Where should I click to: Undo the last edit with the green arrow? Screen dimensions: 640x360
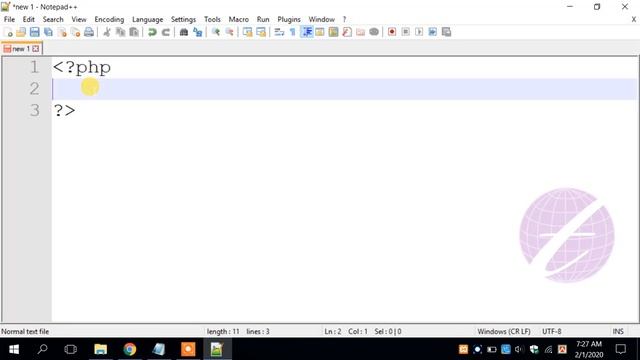pyautogui.click(x=152, y=32)
